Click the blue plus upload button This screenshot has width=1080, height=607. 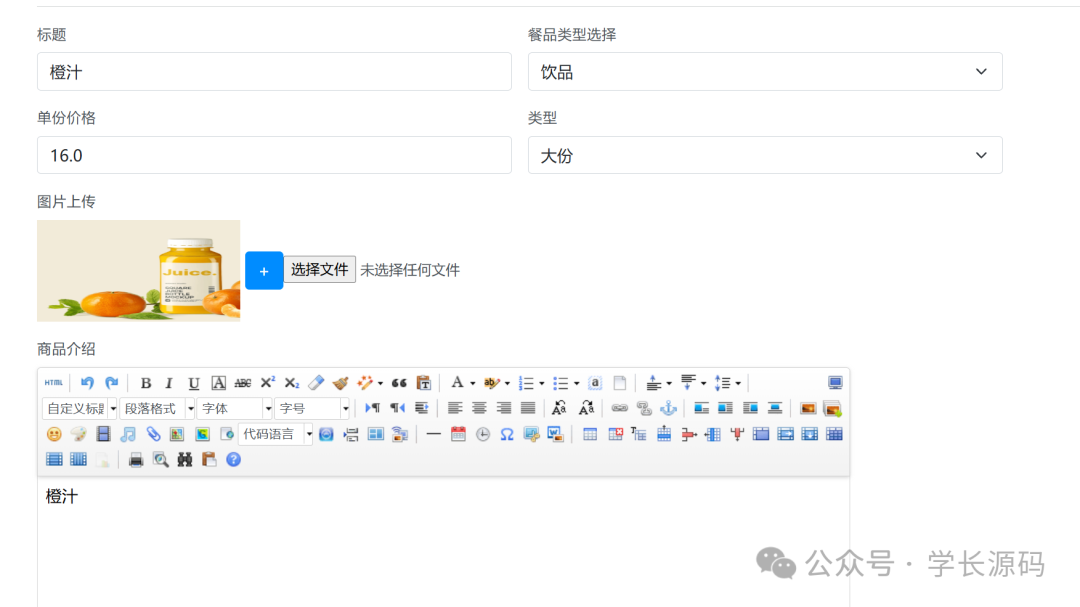pos(264,271)
